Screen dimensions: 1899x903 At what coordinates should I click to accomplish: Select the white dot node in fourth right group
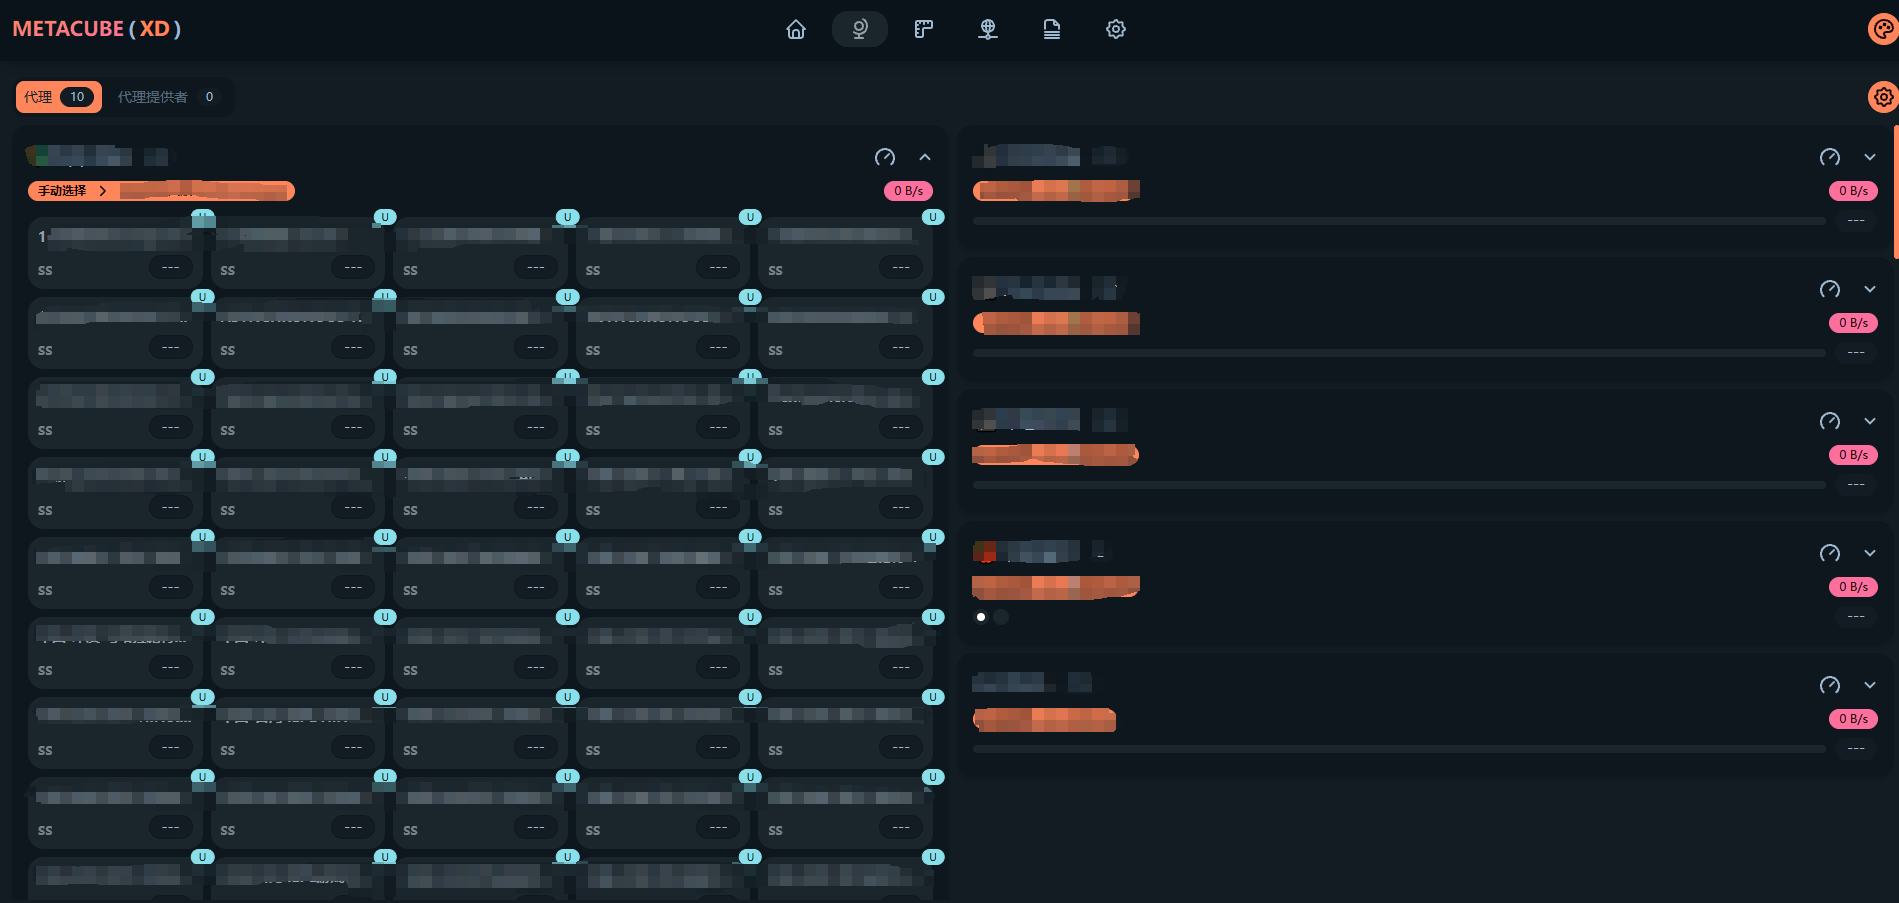pos(981,617)
